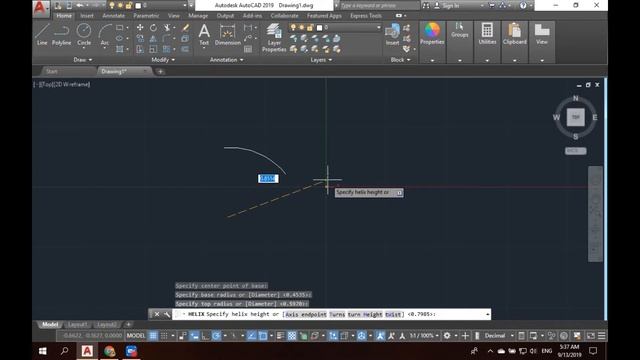Activate the Move tool
Screen dimensions: 640x360
[x=140, y=28]
